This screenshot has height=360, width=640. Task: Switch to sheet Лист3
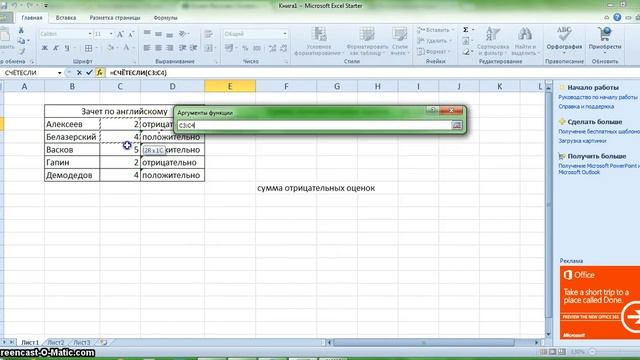coord(82,342)
